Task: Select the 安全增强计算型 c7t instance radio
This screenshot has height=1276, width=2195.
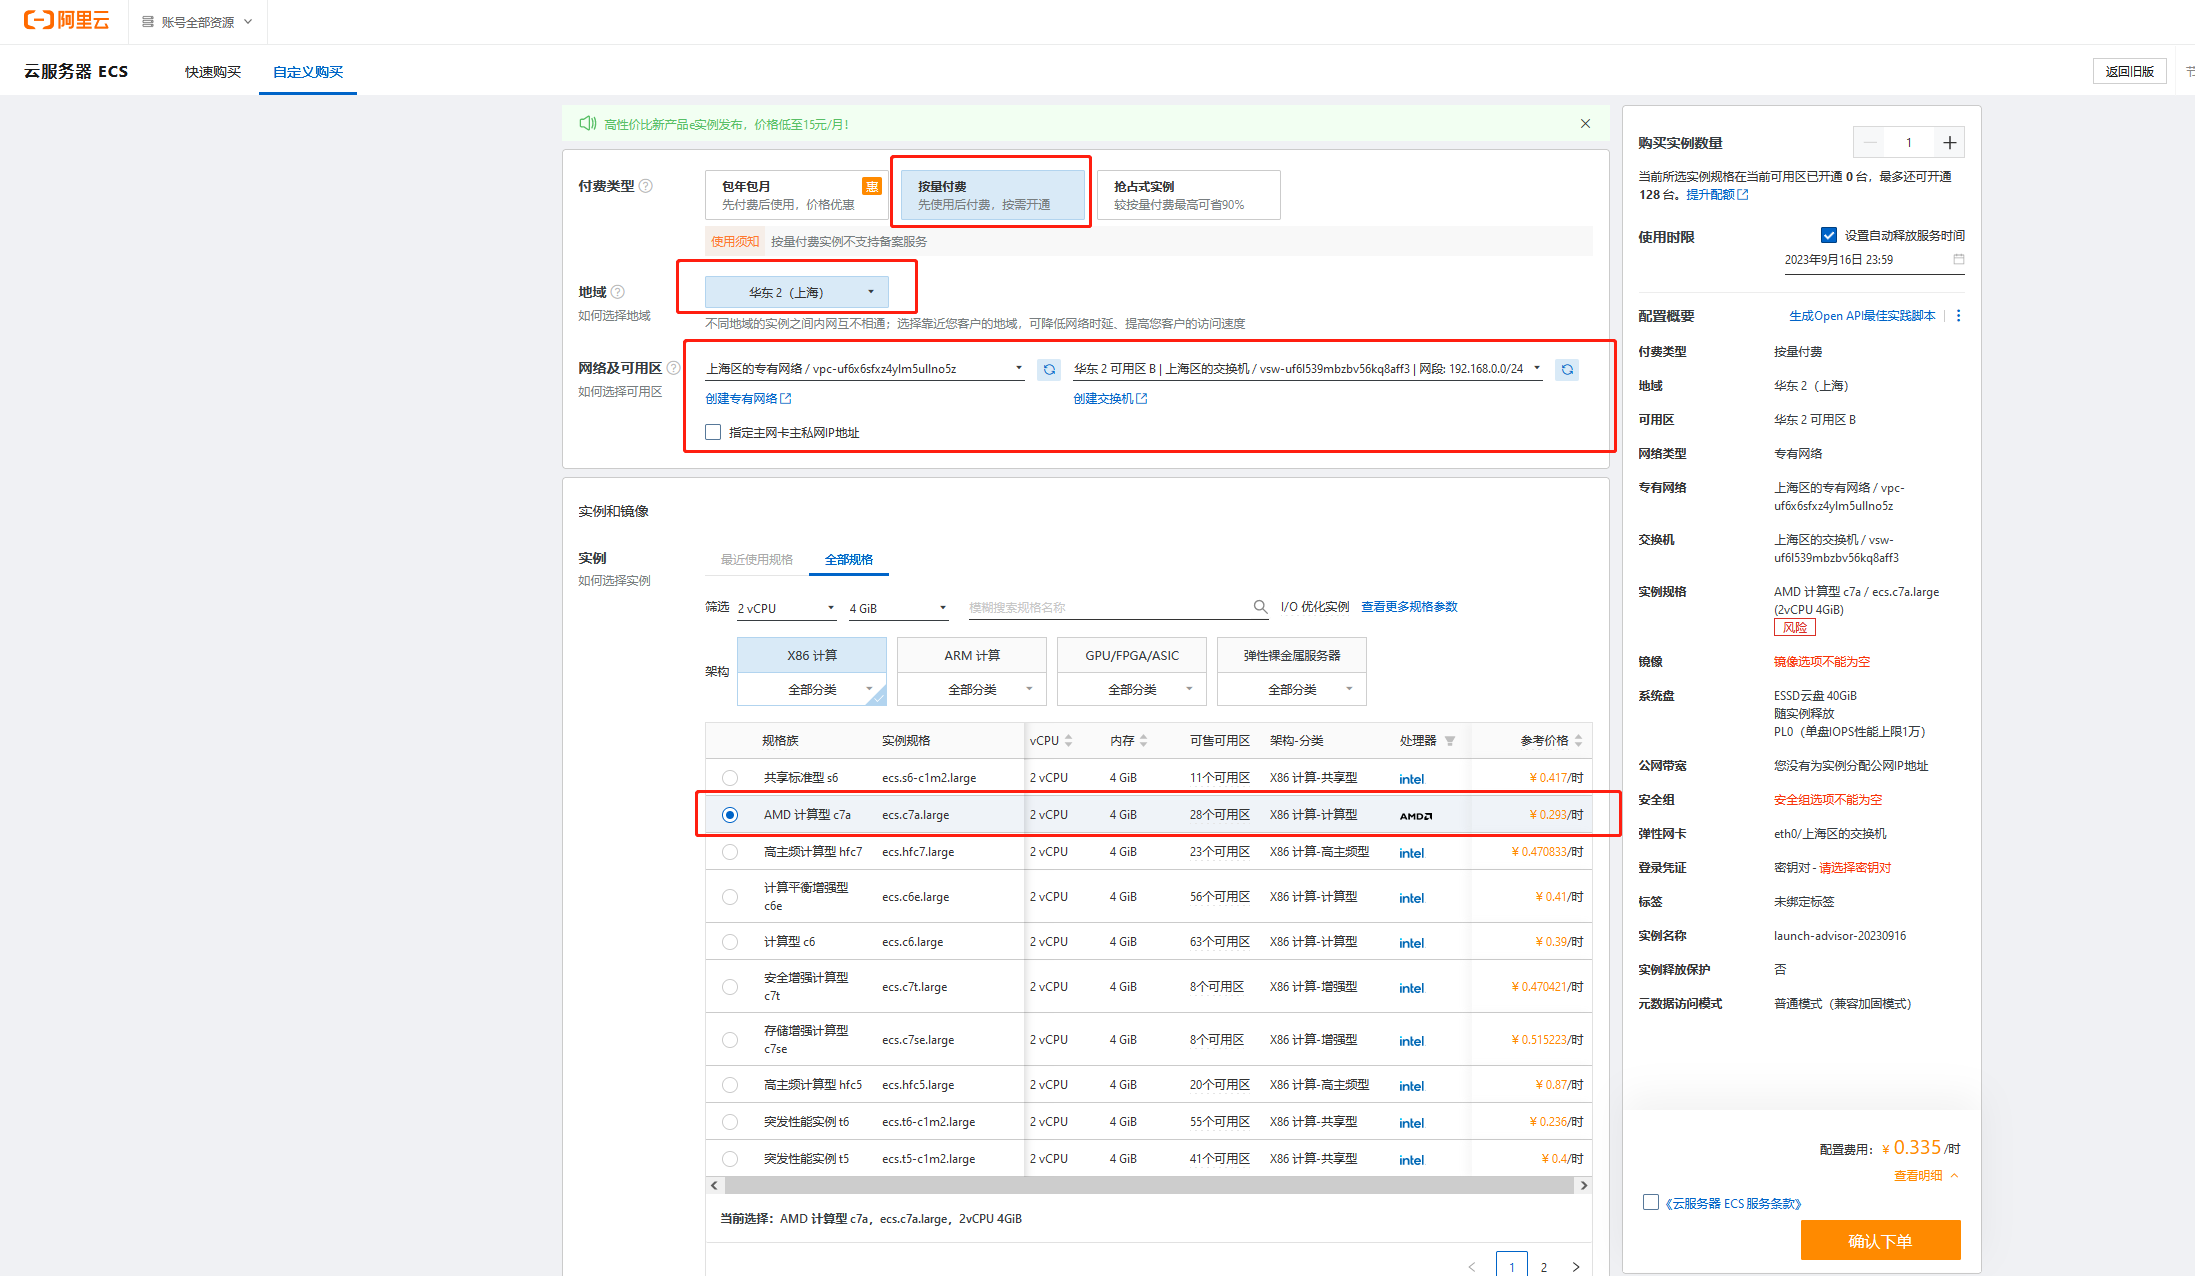Action: point(730,987)
